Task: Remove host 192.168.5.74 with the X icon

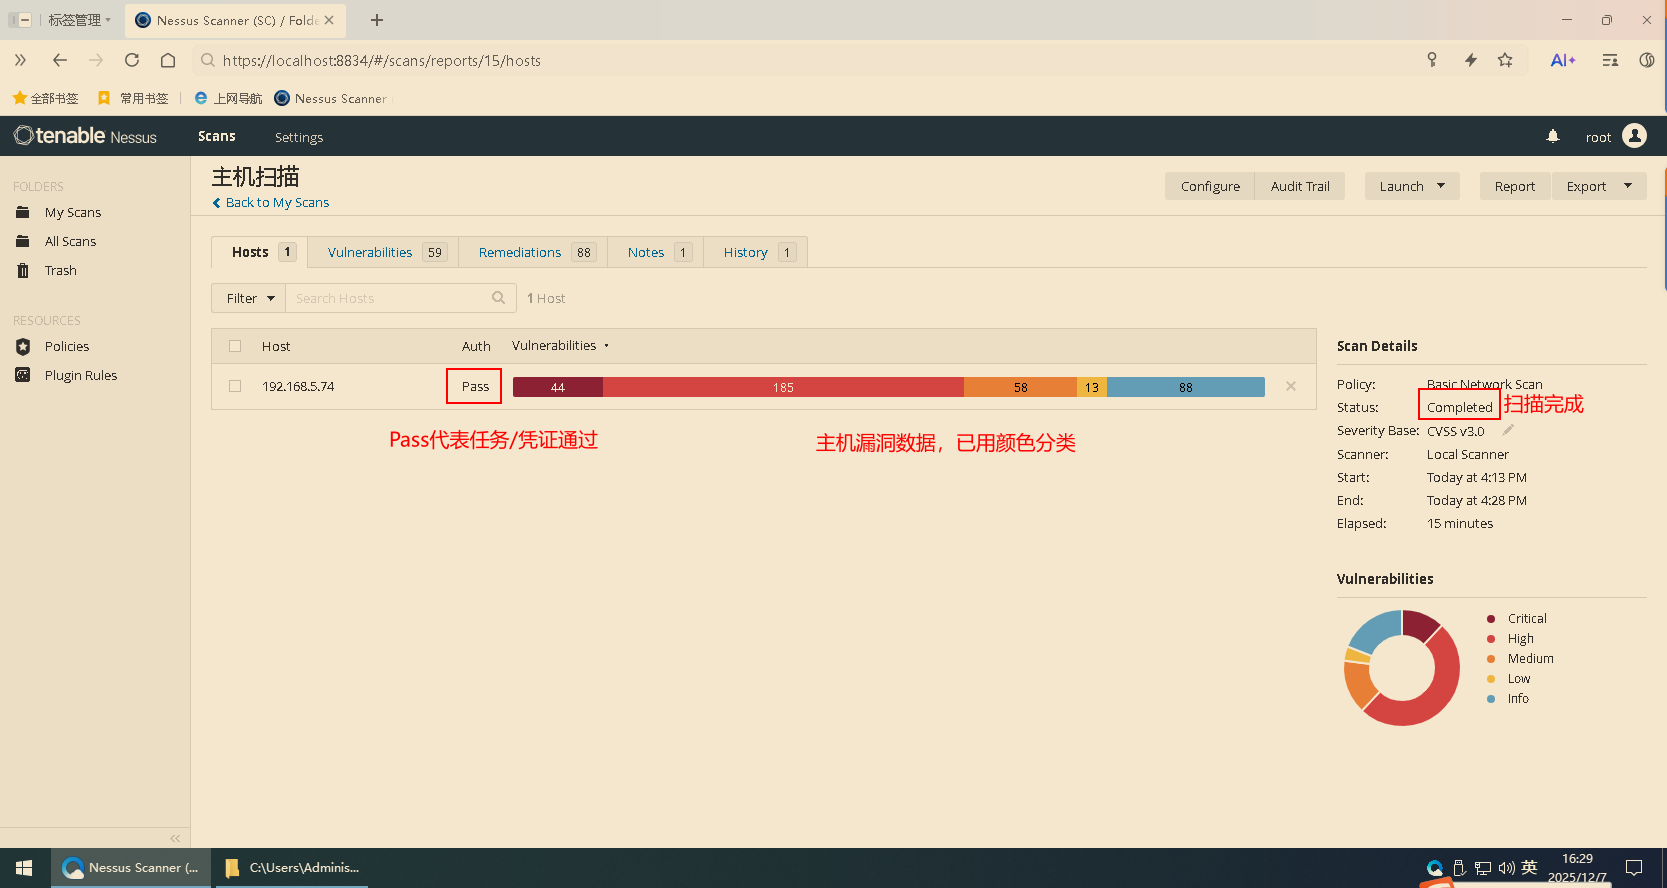Action: point(1291,386)
